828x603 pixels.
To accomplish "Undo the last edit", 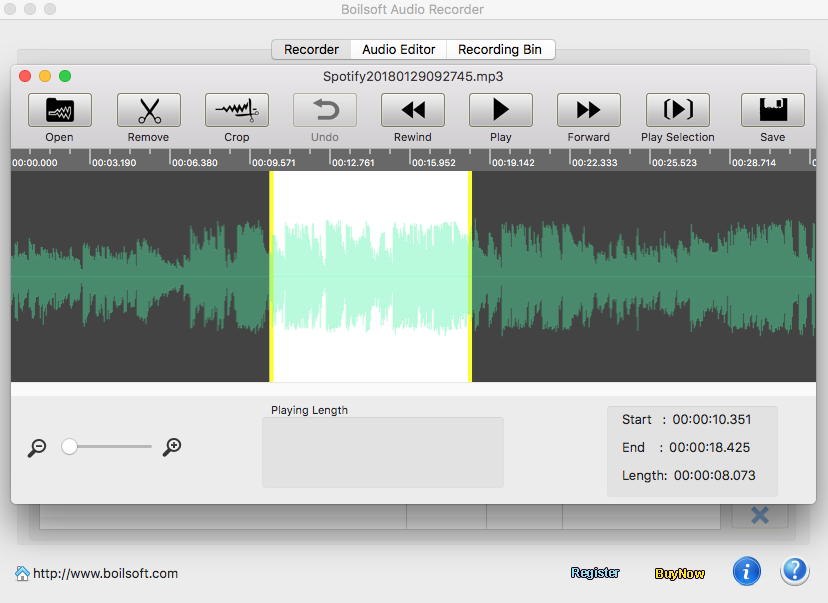I will [x=324, y=110].
